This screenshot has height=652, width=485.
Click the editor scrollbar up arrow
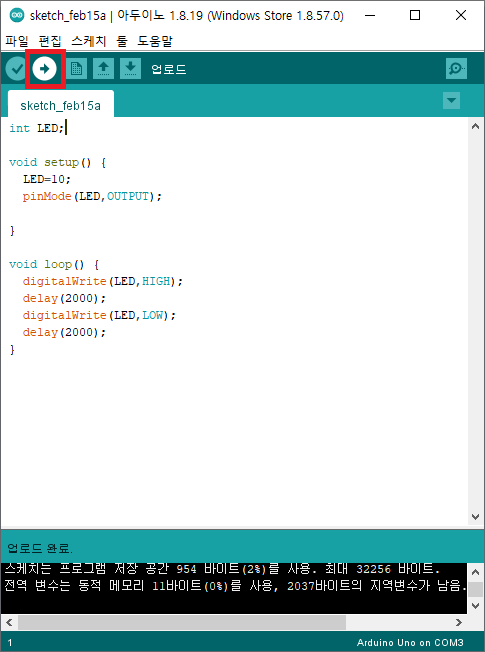tap(475, 127)
